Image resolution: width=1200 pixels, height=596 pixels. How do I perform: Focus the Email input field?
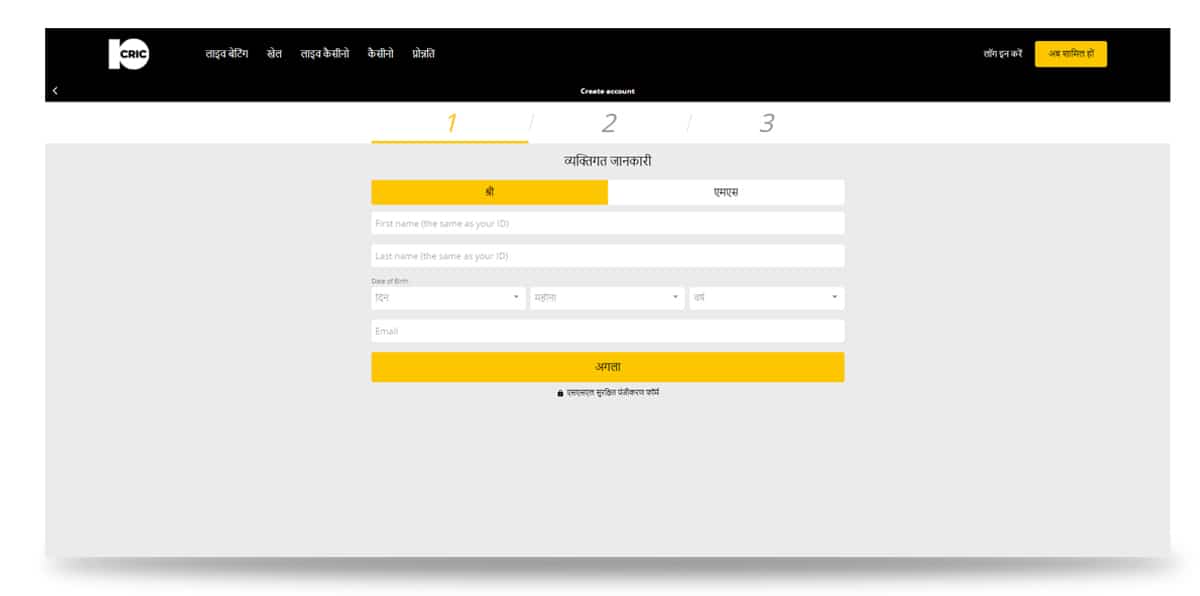tap(608, 331)
